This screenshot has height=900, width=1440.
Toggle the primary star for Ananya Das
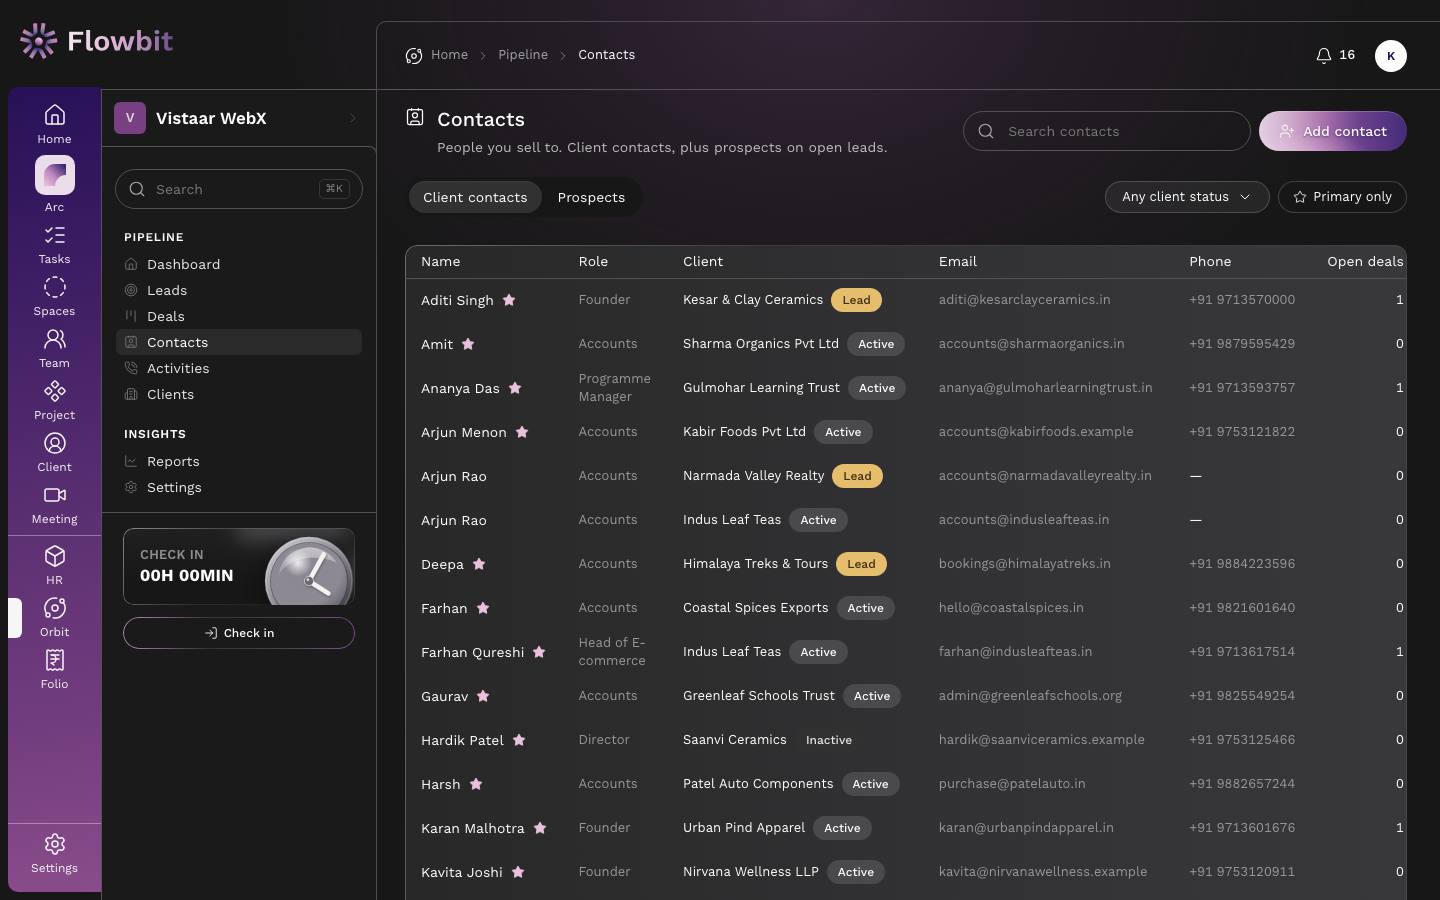(515, 388)
